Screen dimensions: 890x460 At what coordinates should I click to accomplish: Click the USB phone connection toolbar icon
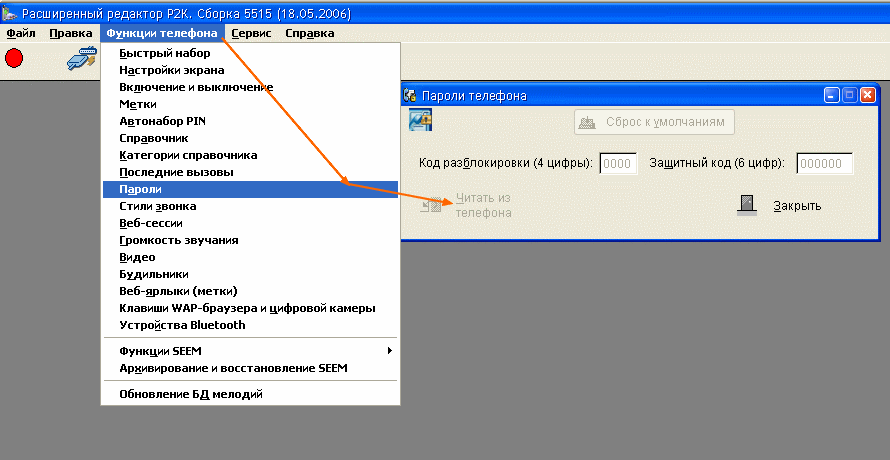82,58
